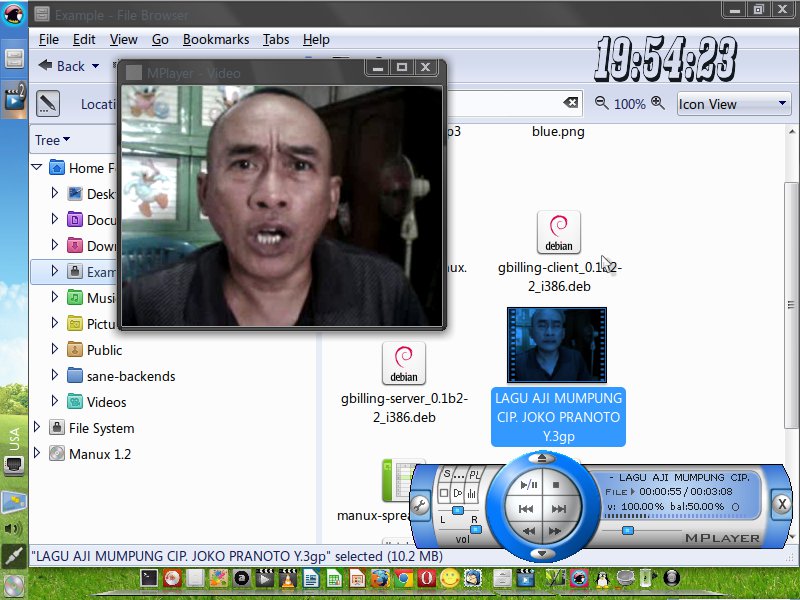This screenshot has width=800, height=600.
Task: Launch Firefox from the dock
Action: click(x=380, y=579)
